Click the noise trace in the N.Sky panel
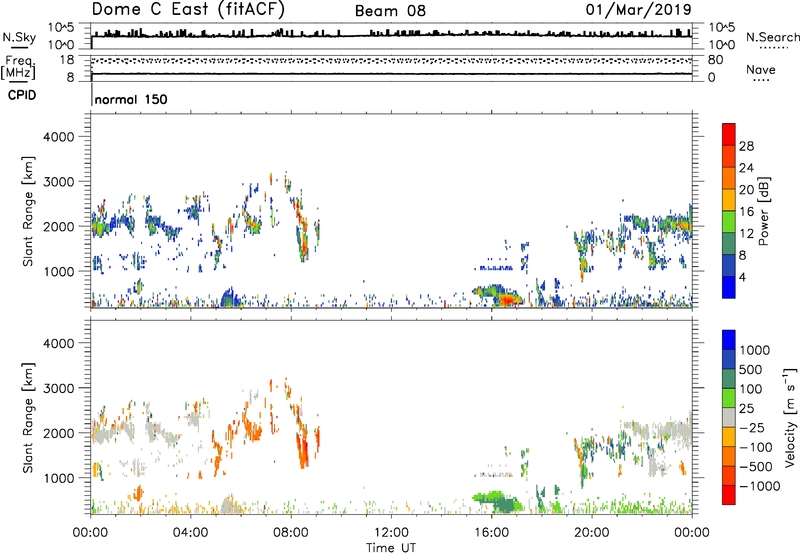This screenshot has width=800, height=554. tap(391, 35)
